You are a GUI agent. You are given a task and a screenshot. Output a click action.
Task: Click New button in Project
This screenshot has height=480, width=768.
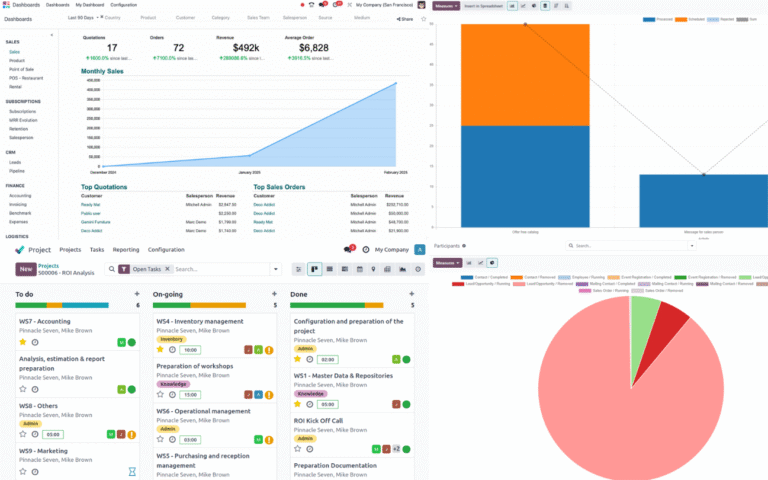click(x=26, y=269)
